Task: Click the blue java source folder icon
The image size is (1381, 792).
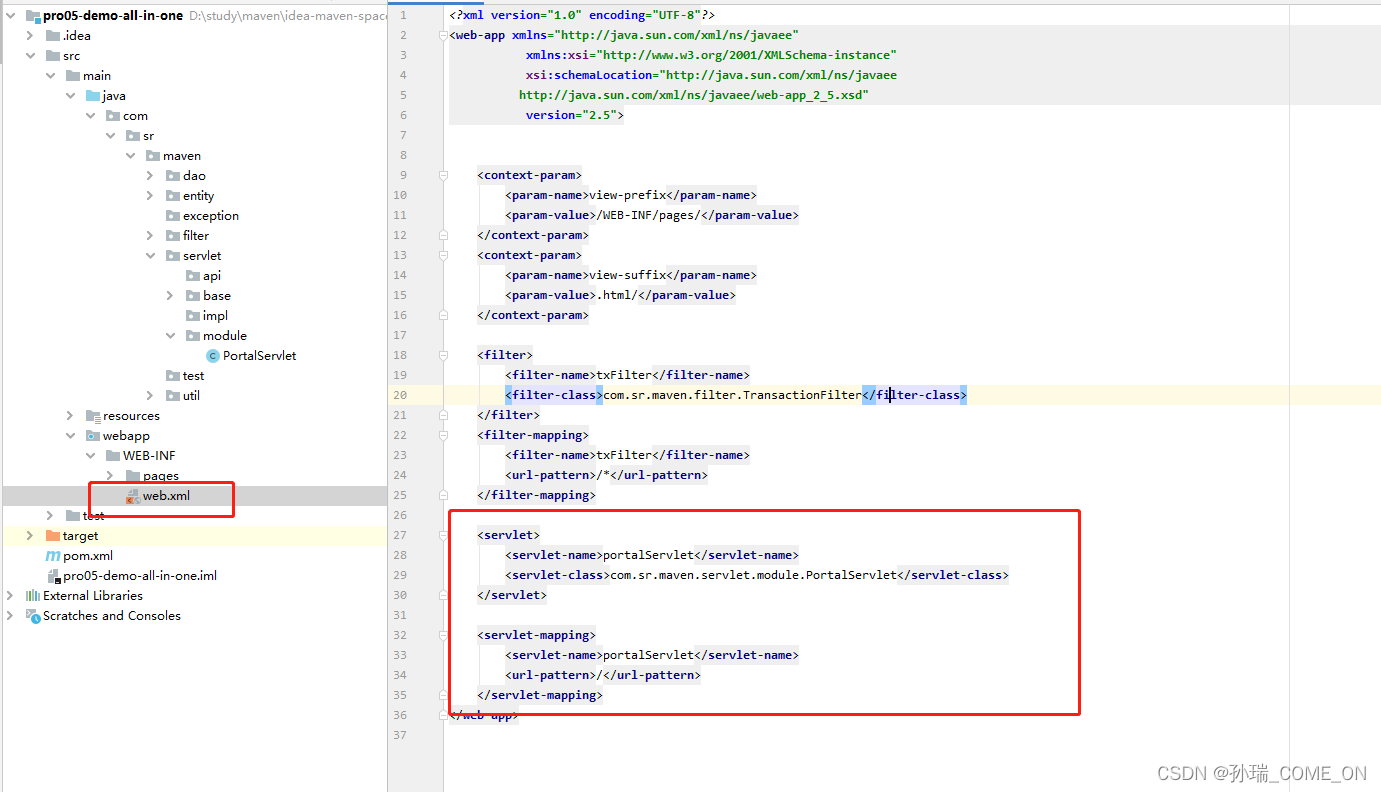Action: pos(93,96)
